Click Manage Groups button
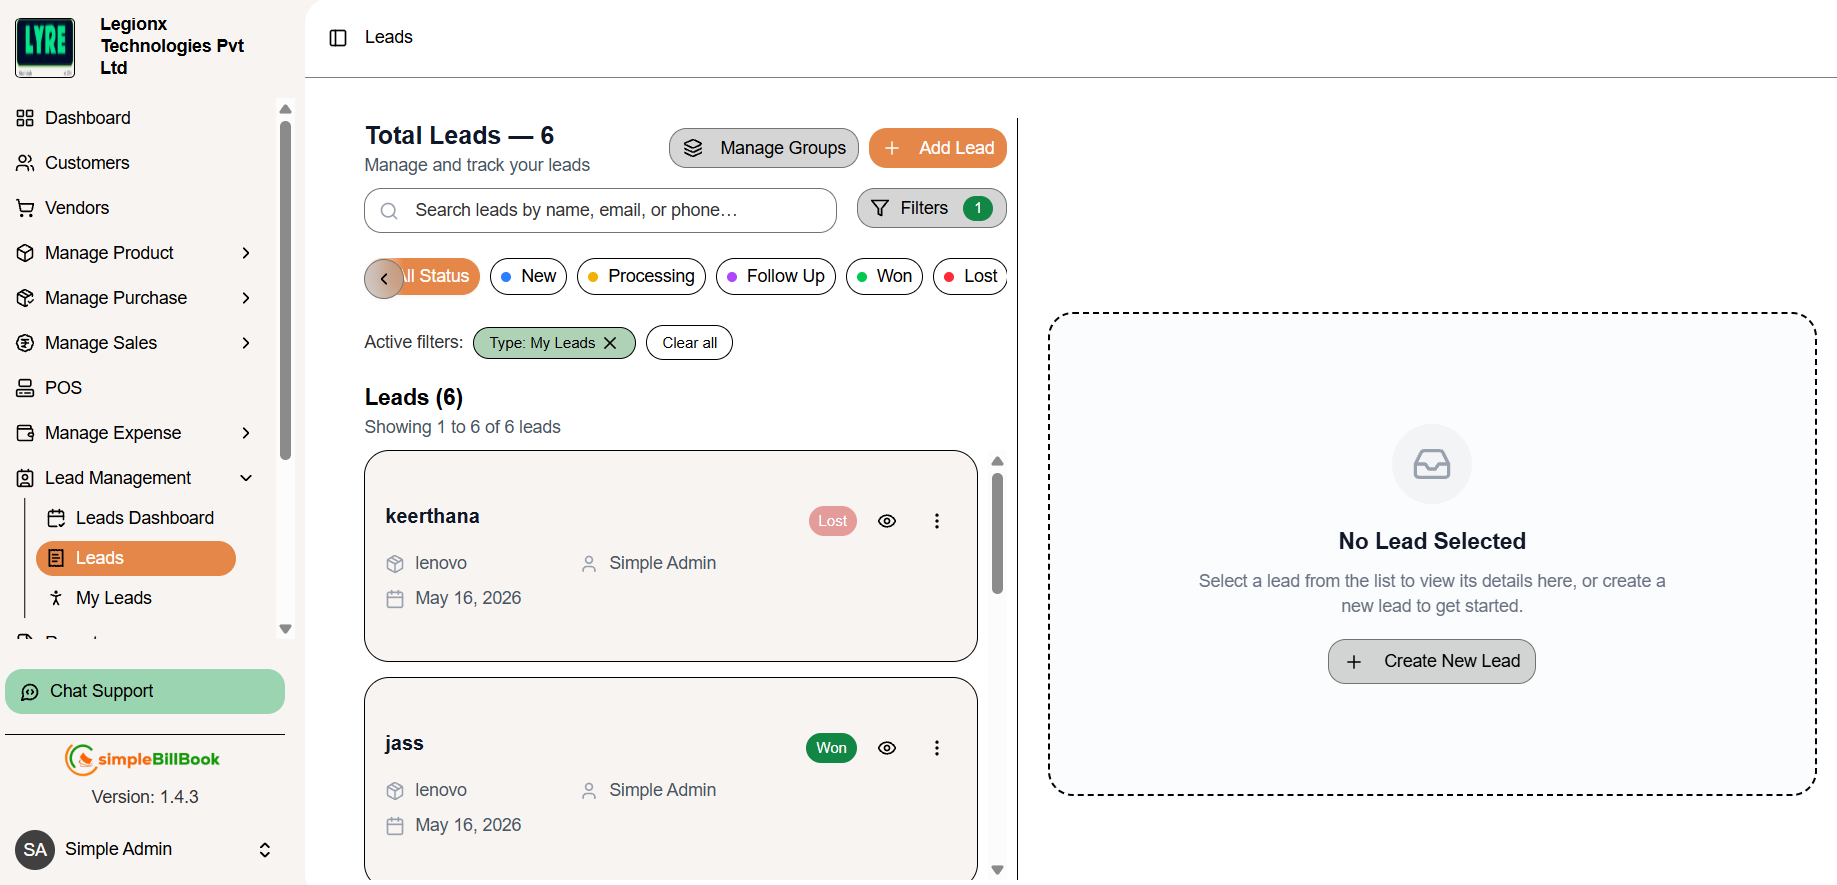 click(x=764, y=148)
